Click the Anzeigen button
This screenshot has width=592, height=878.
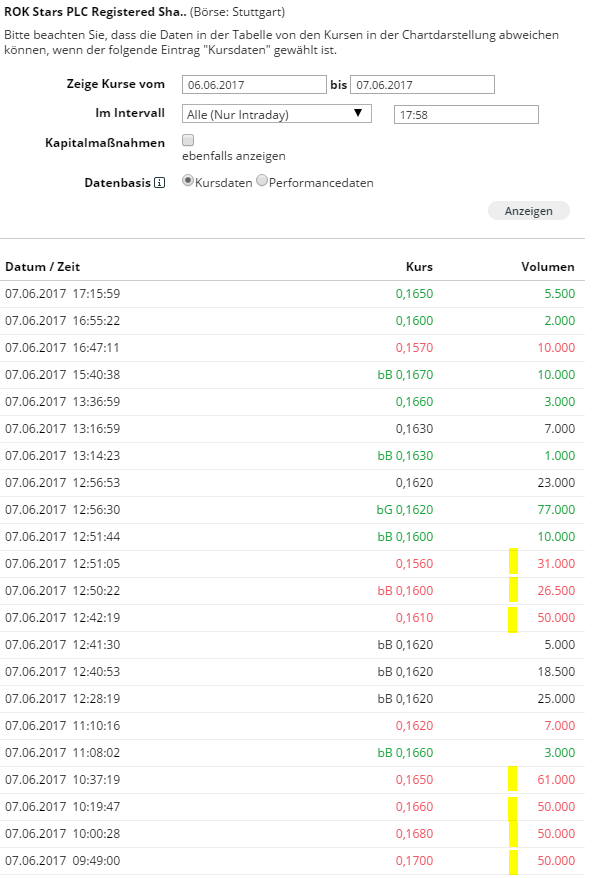tap(528, 210)
